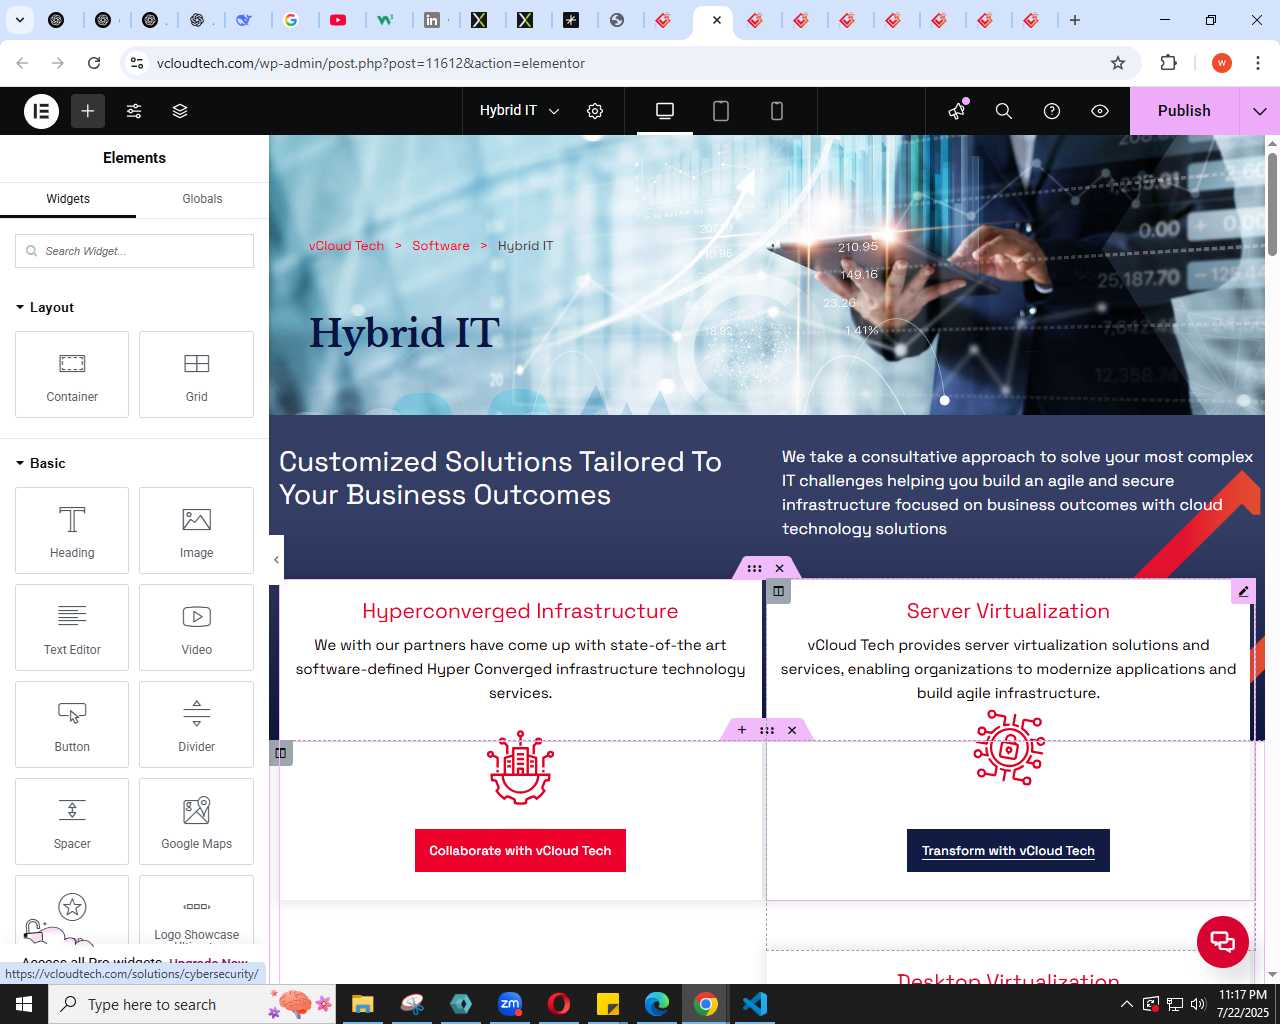Click the Server Virtualization column handle icon
This screenshot has height=1024, width=1280.
(x=778, y=592)
